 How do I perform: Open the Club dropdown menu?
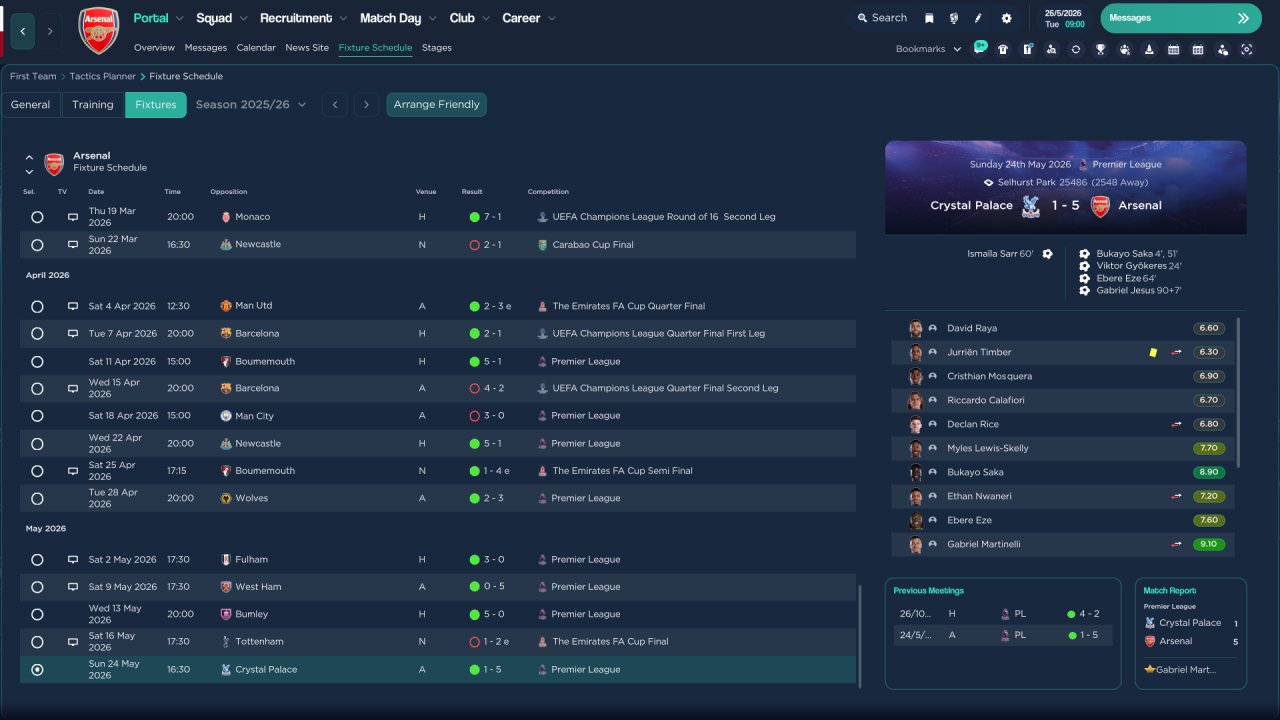pos(469,18)
